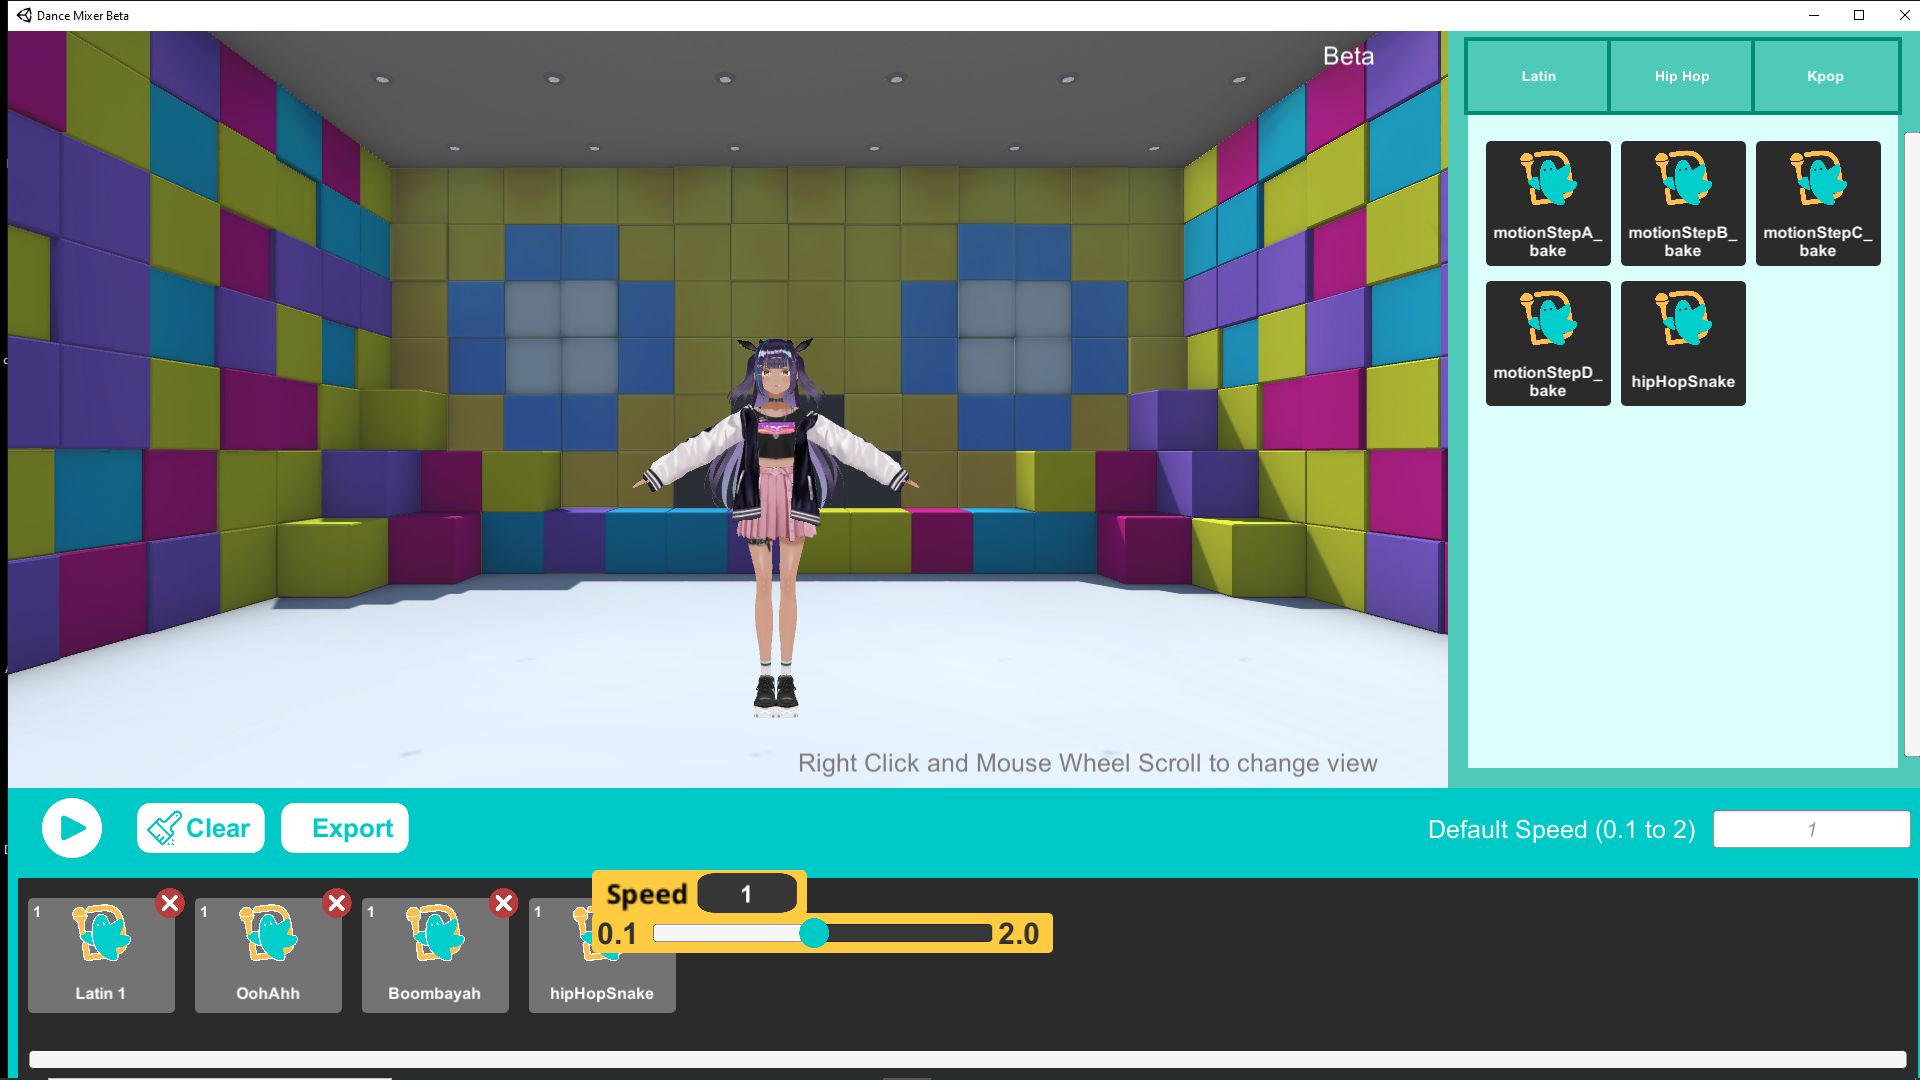This screenshot has height=1080, width=1920.
Task: Select the motionStepA_bake motion icon
Action: [1547, 203]
